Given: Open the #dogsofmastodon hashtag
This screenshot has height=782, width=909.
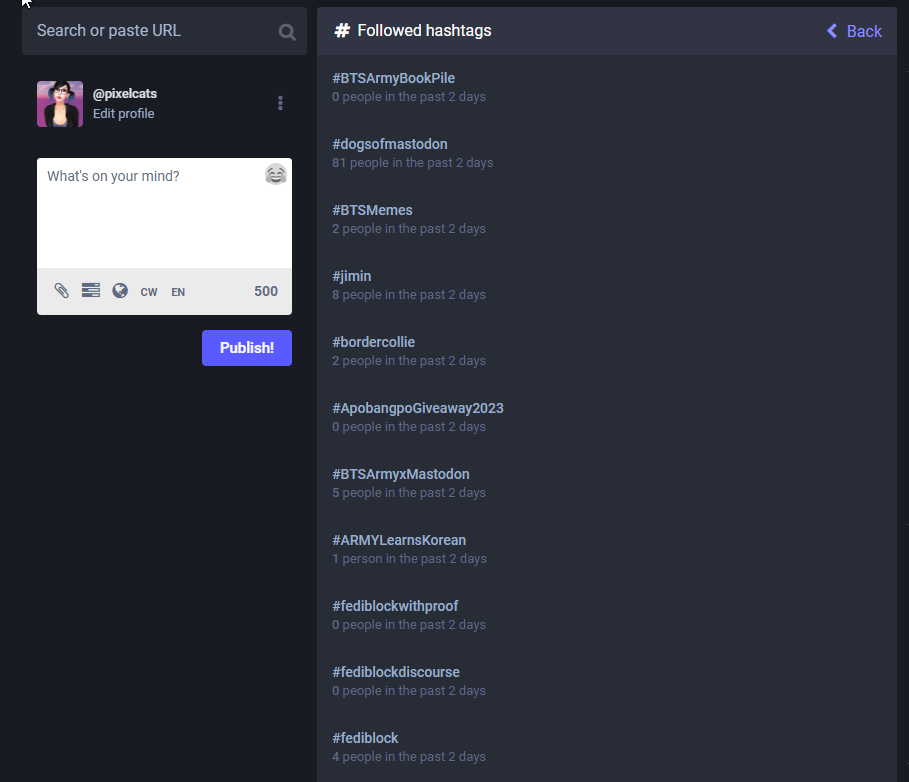Looking at the screenshot, I should (x=390, y=144).
